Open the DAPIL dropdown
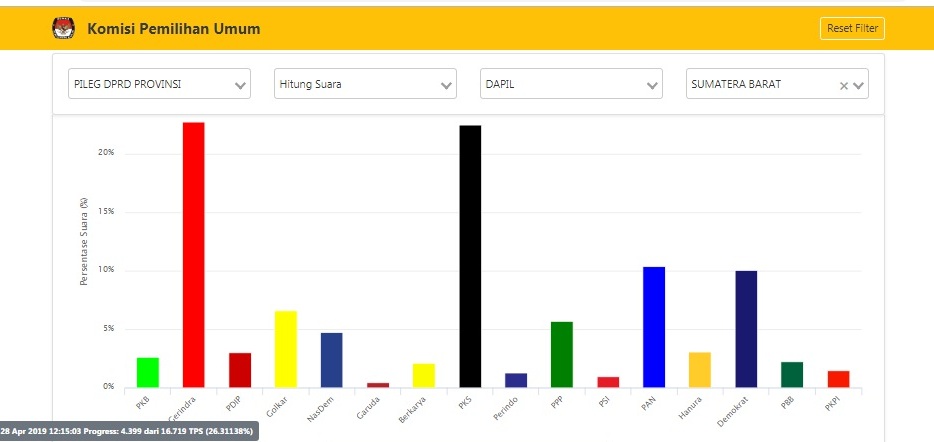934x442 pixels. (571, 84)
